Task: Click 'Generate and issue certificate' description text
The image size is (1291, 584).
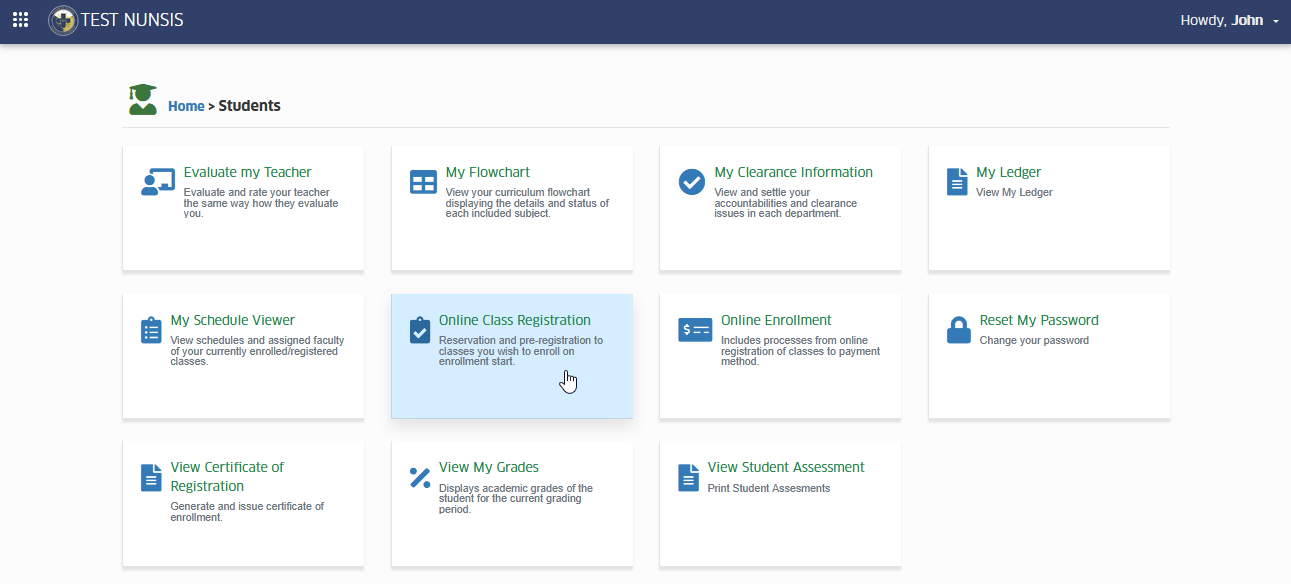Action: pyautogui.click(x=247, y=512)
